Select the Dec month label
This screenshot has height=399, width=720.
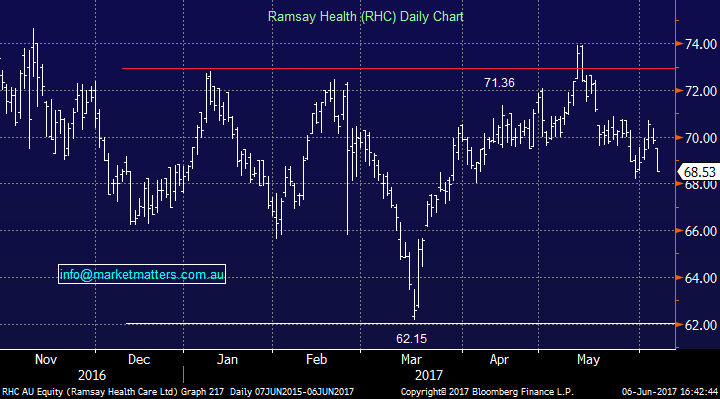click(x=139, y=359)
